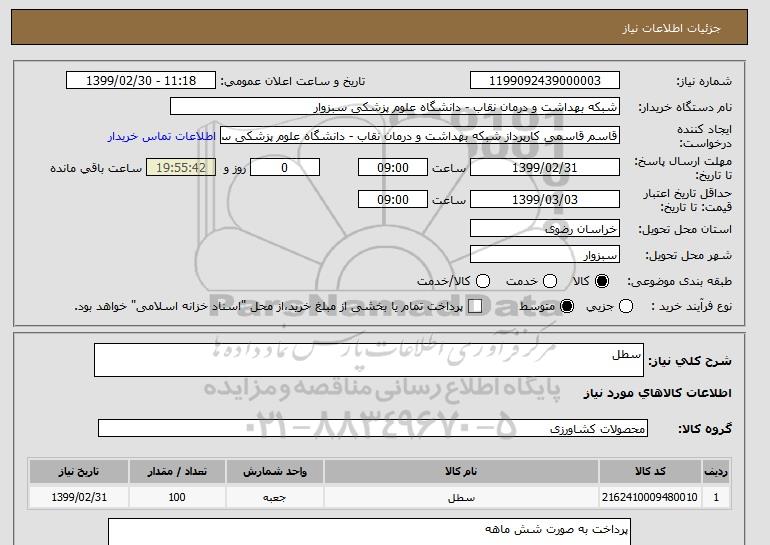770x545 pixels.
Task: Click row number 1 cell
Action: [716, 497]
